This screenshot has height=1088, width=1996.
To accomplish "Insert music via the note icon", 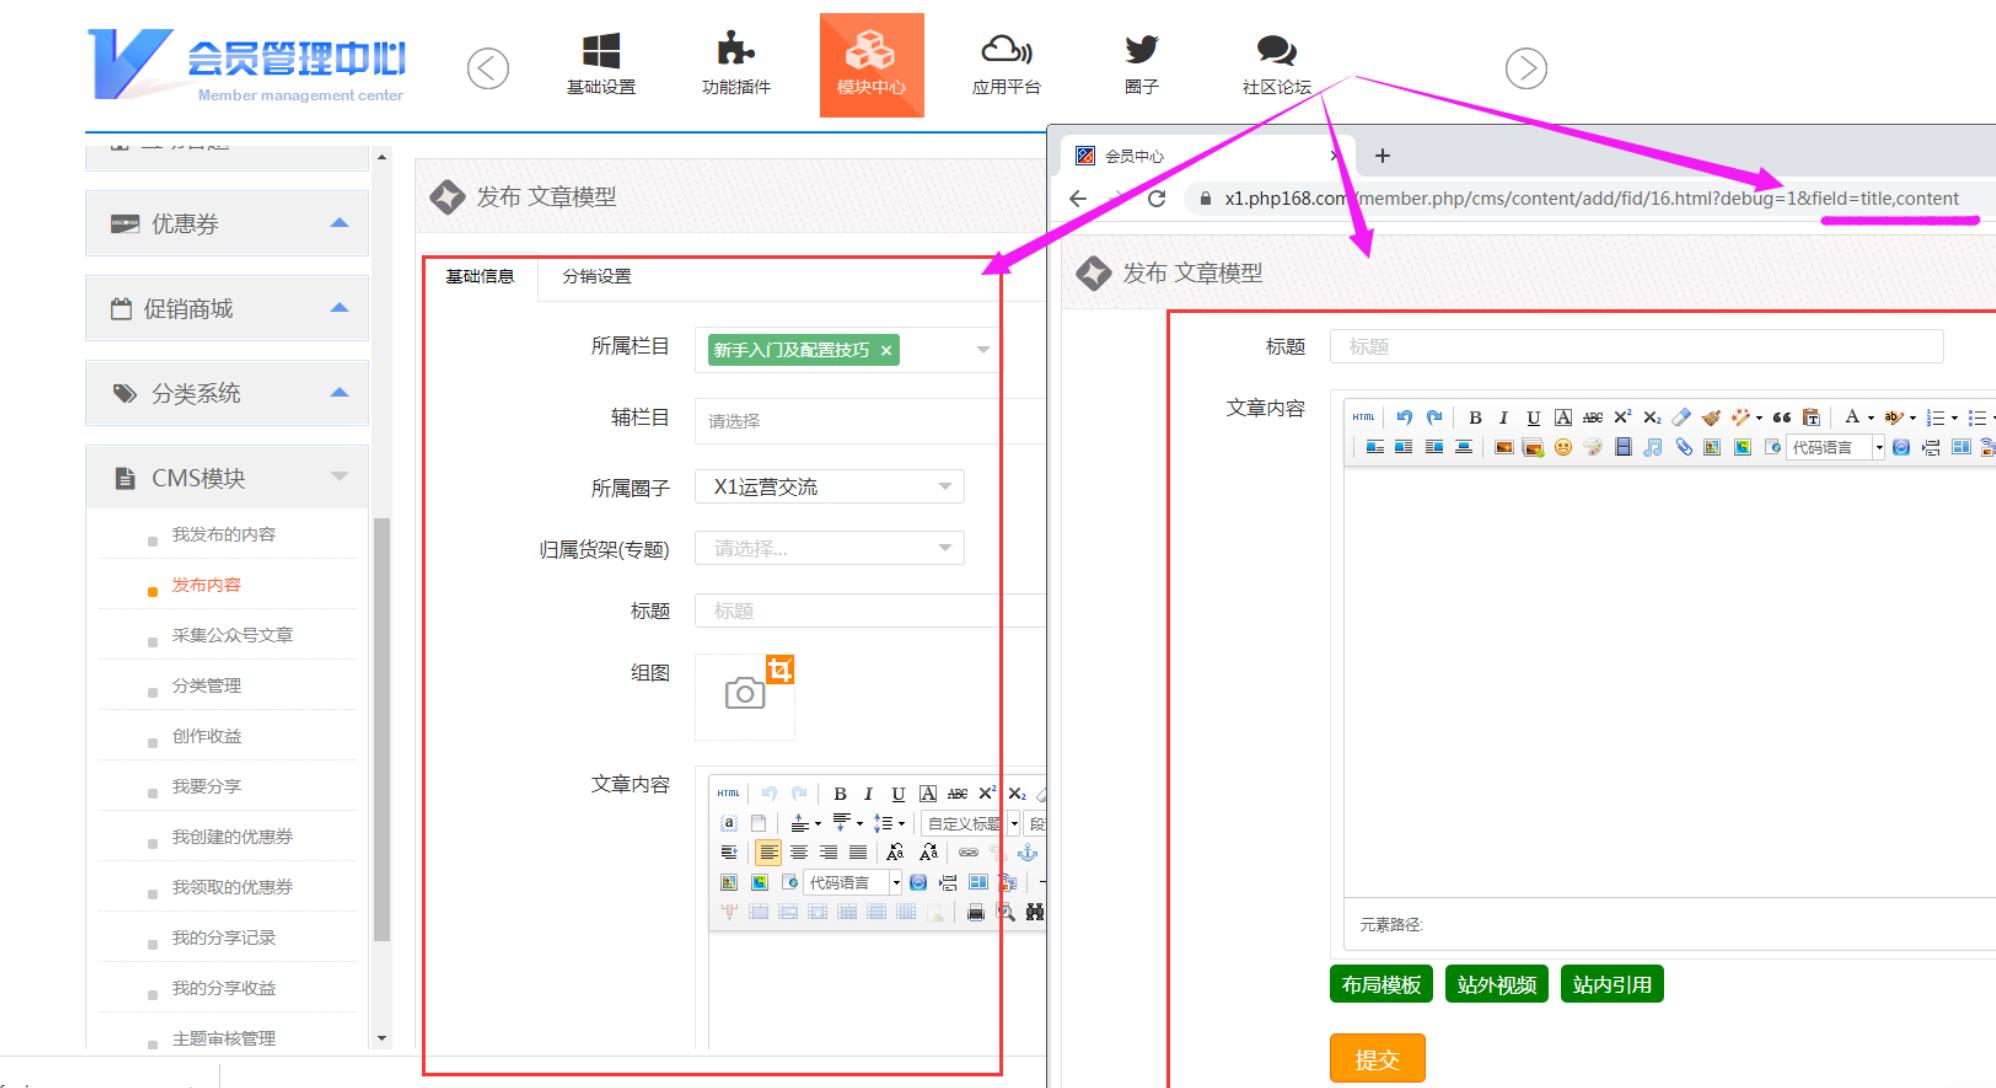I will pos(1652,447).
